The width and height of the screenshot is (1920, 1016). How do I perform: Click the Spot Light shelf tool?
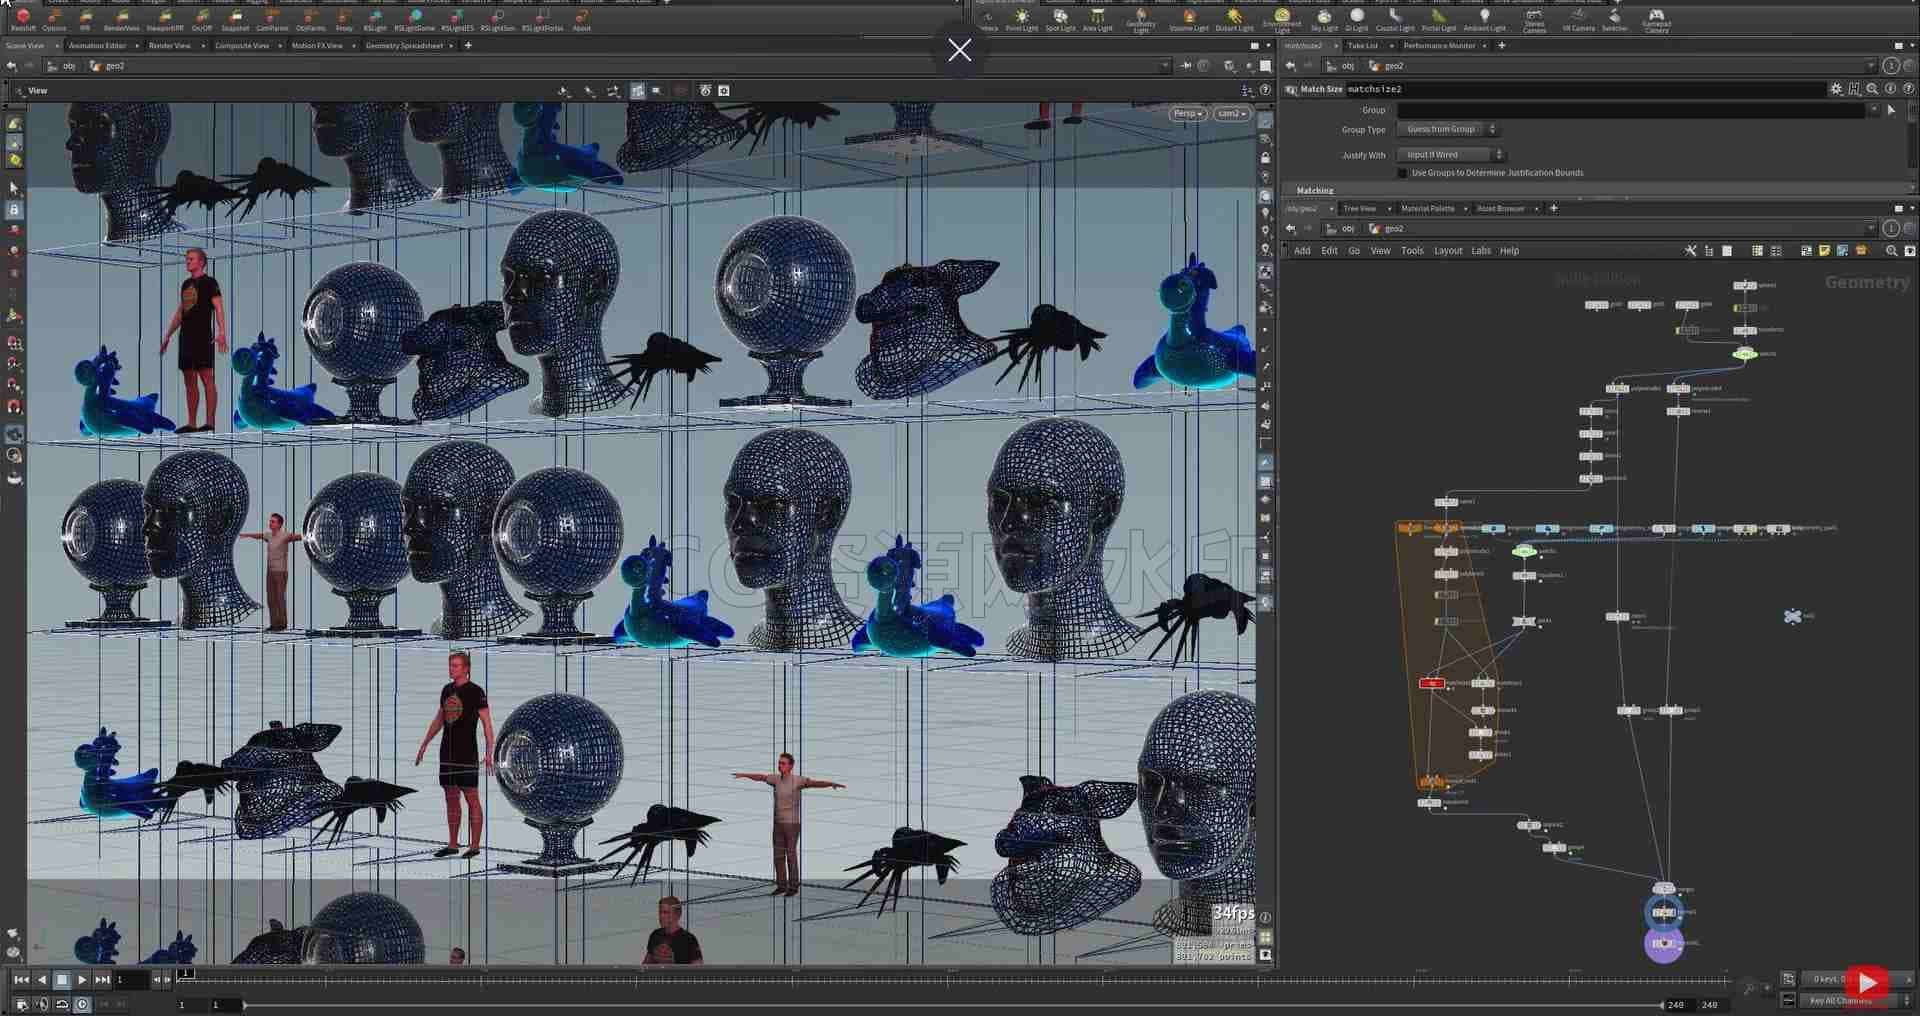1060,20
